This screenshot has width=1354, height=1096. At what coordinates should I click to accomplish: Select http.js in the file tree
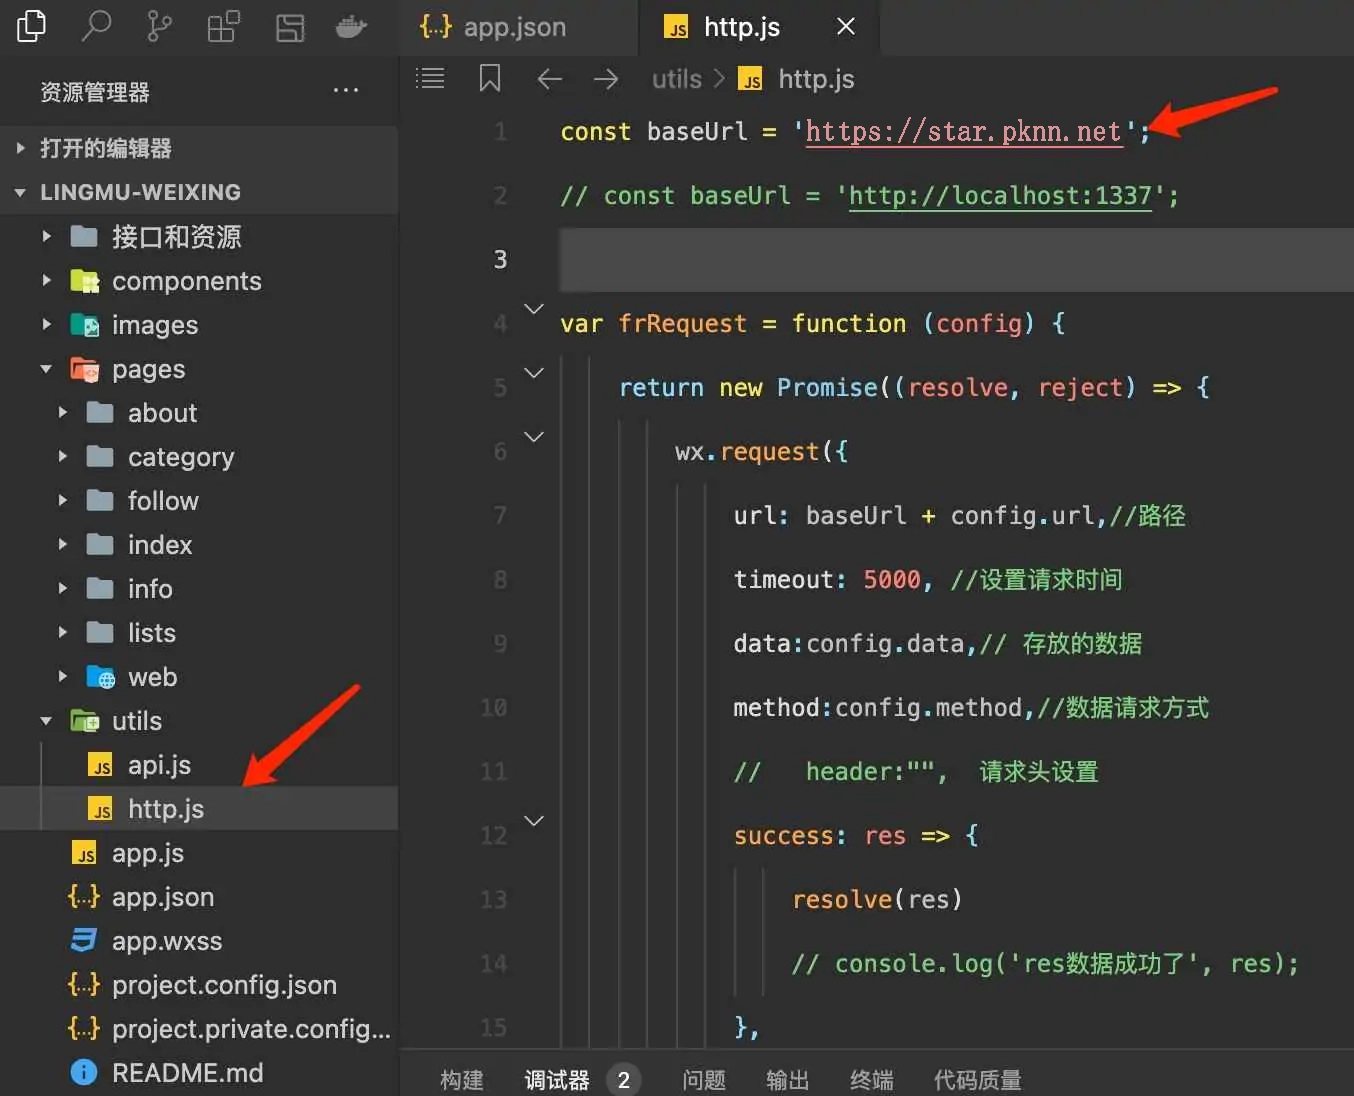click(199, 809)
